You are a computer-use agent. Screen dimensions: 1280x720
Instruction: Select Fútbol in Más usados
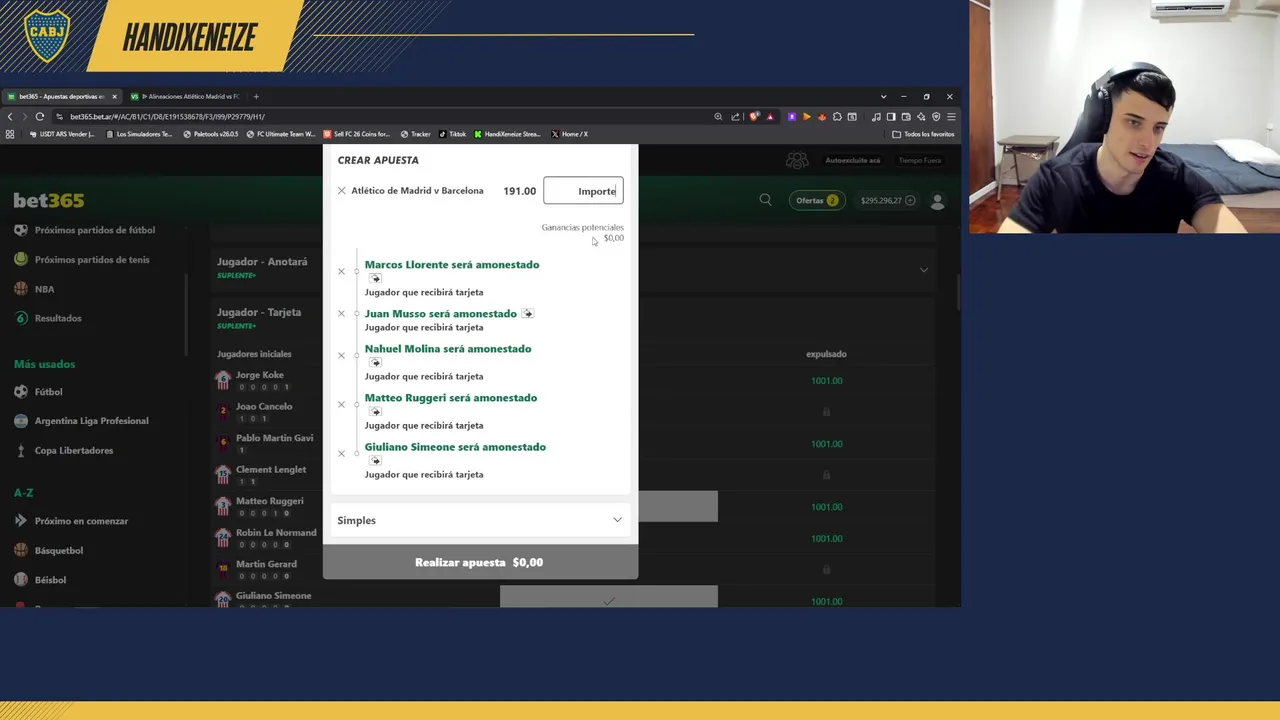point(48,392)
